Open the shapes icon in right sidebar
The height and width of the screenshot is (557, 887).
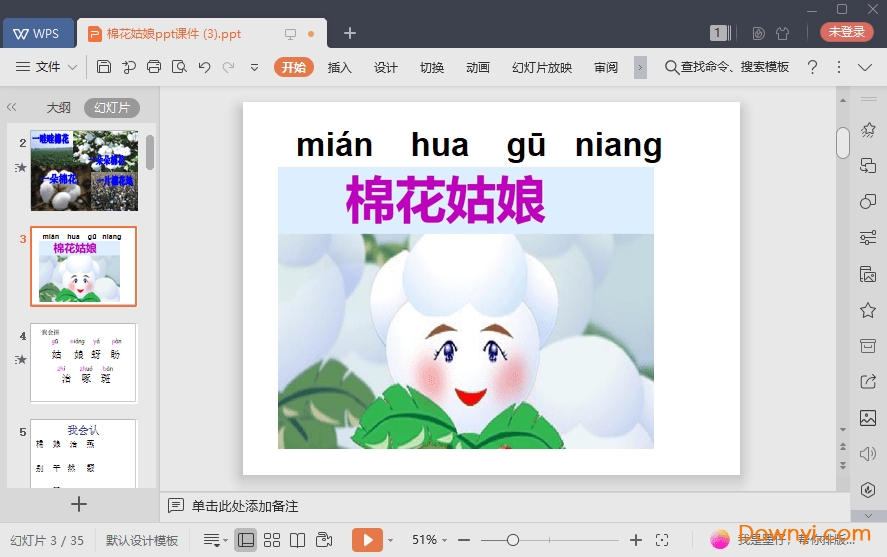pyautogui.click(x=868, y=202)
